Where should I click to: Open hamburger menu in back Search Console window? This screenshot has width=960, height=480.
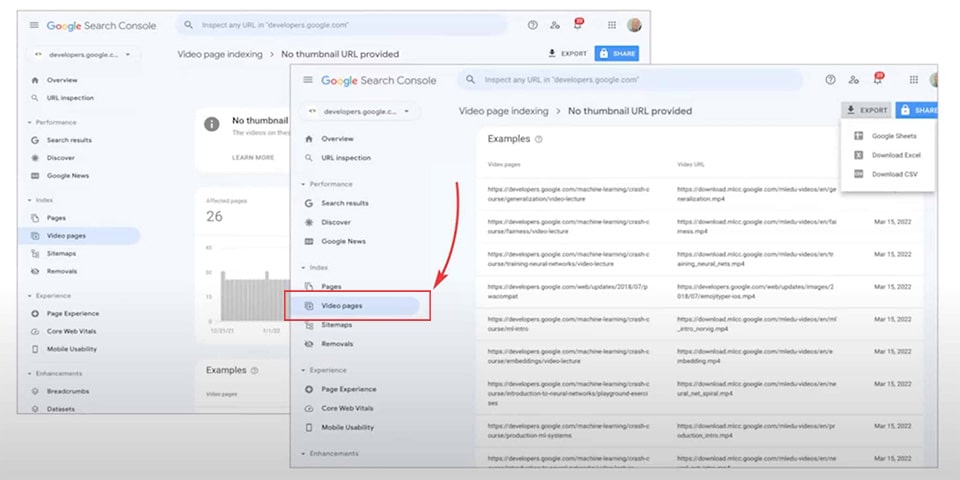[34, 25]
